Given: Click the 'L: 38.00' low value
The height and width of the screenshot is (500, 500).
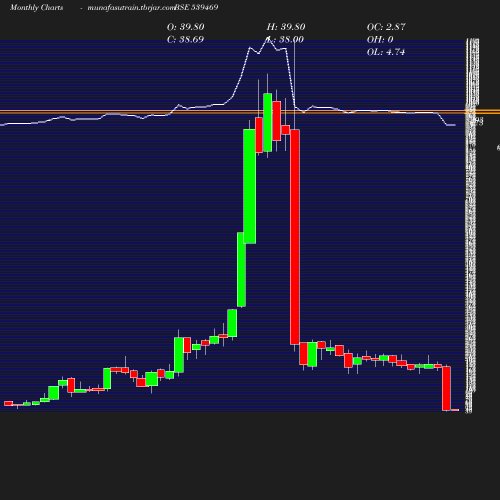Looking at the screenshot, I should click(x=285, y=39).
